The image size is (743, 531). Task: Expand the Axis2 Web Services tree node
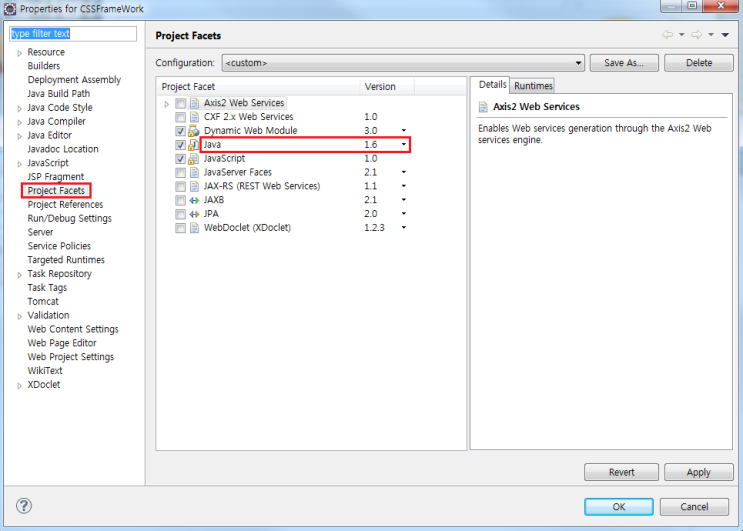(x=166, y=103)
